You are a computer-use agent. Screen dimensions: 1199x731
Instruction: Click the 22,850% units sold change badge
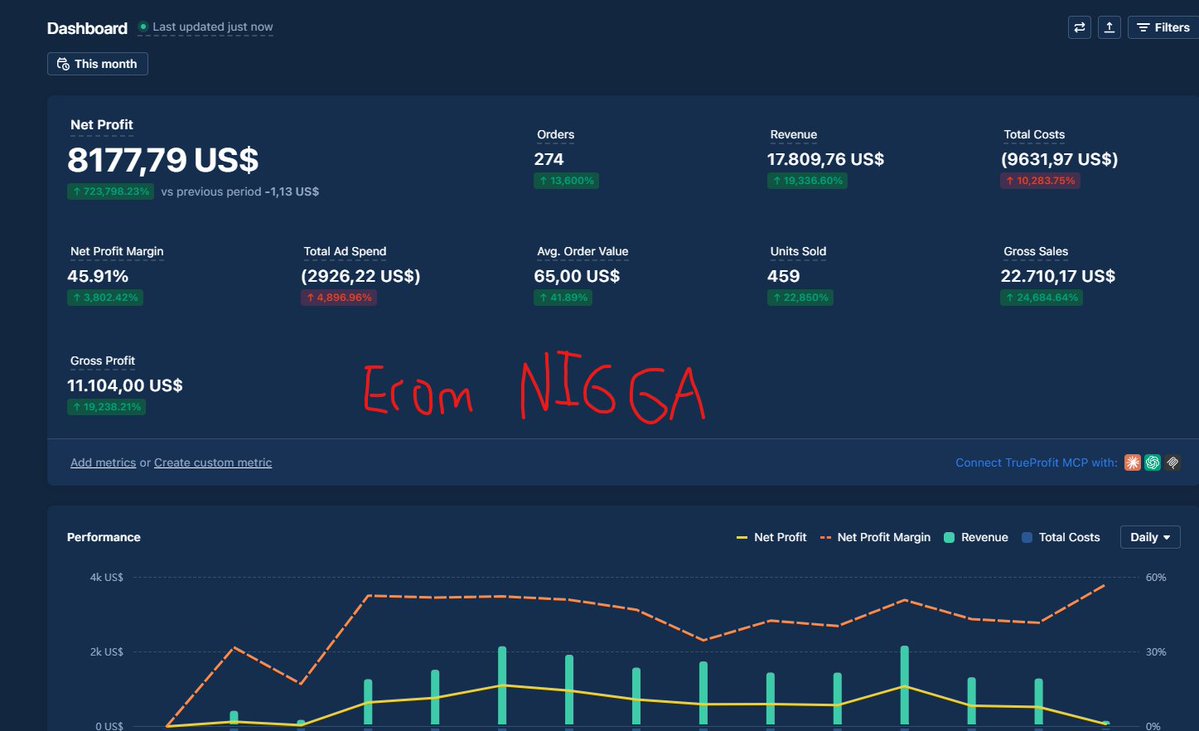coord(800,297)
